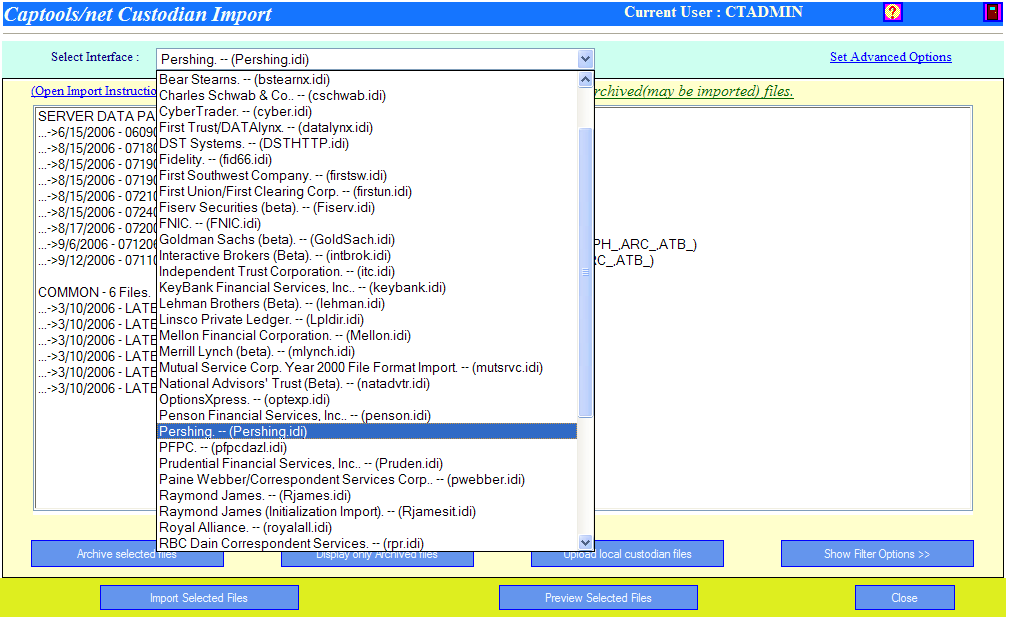Open the Select Interface dropdown arrow
Image resolution: width=1010 pixels, height=623 pixels.
585,59
